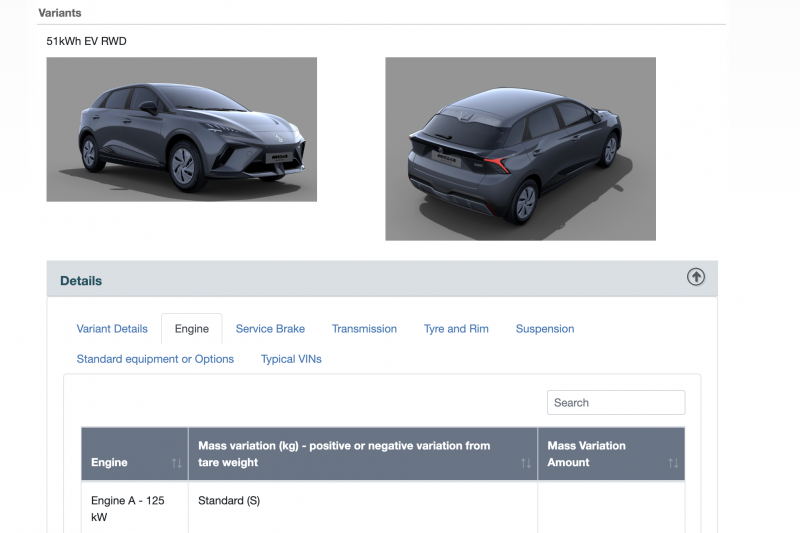800x533 pixels.
Task: Click the Engine column header
Action: 135,454
